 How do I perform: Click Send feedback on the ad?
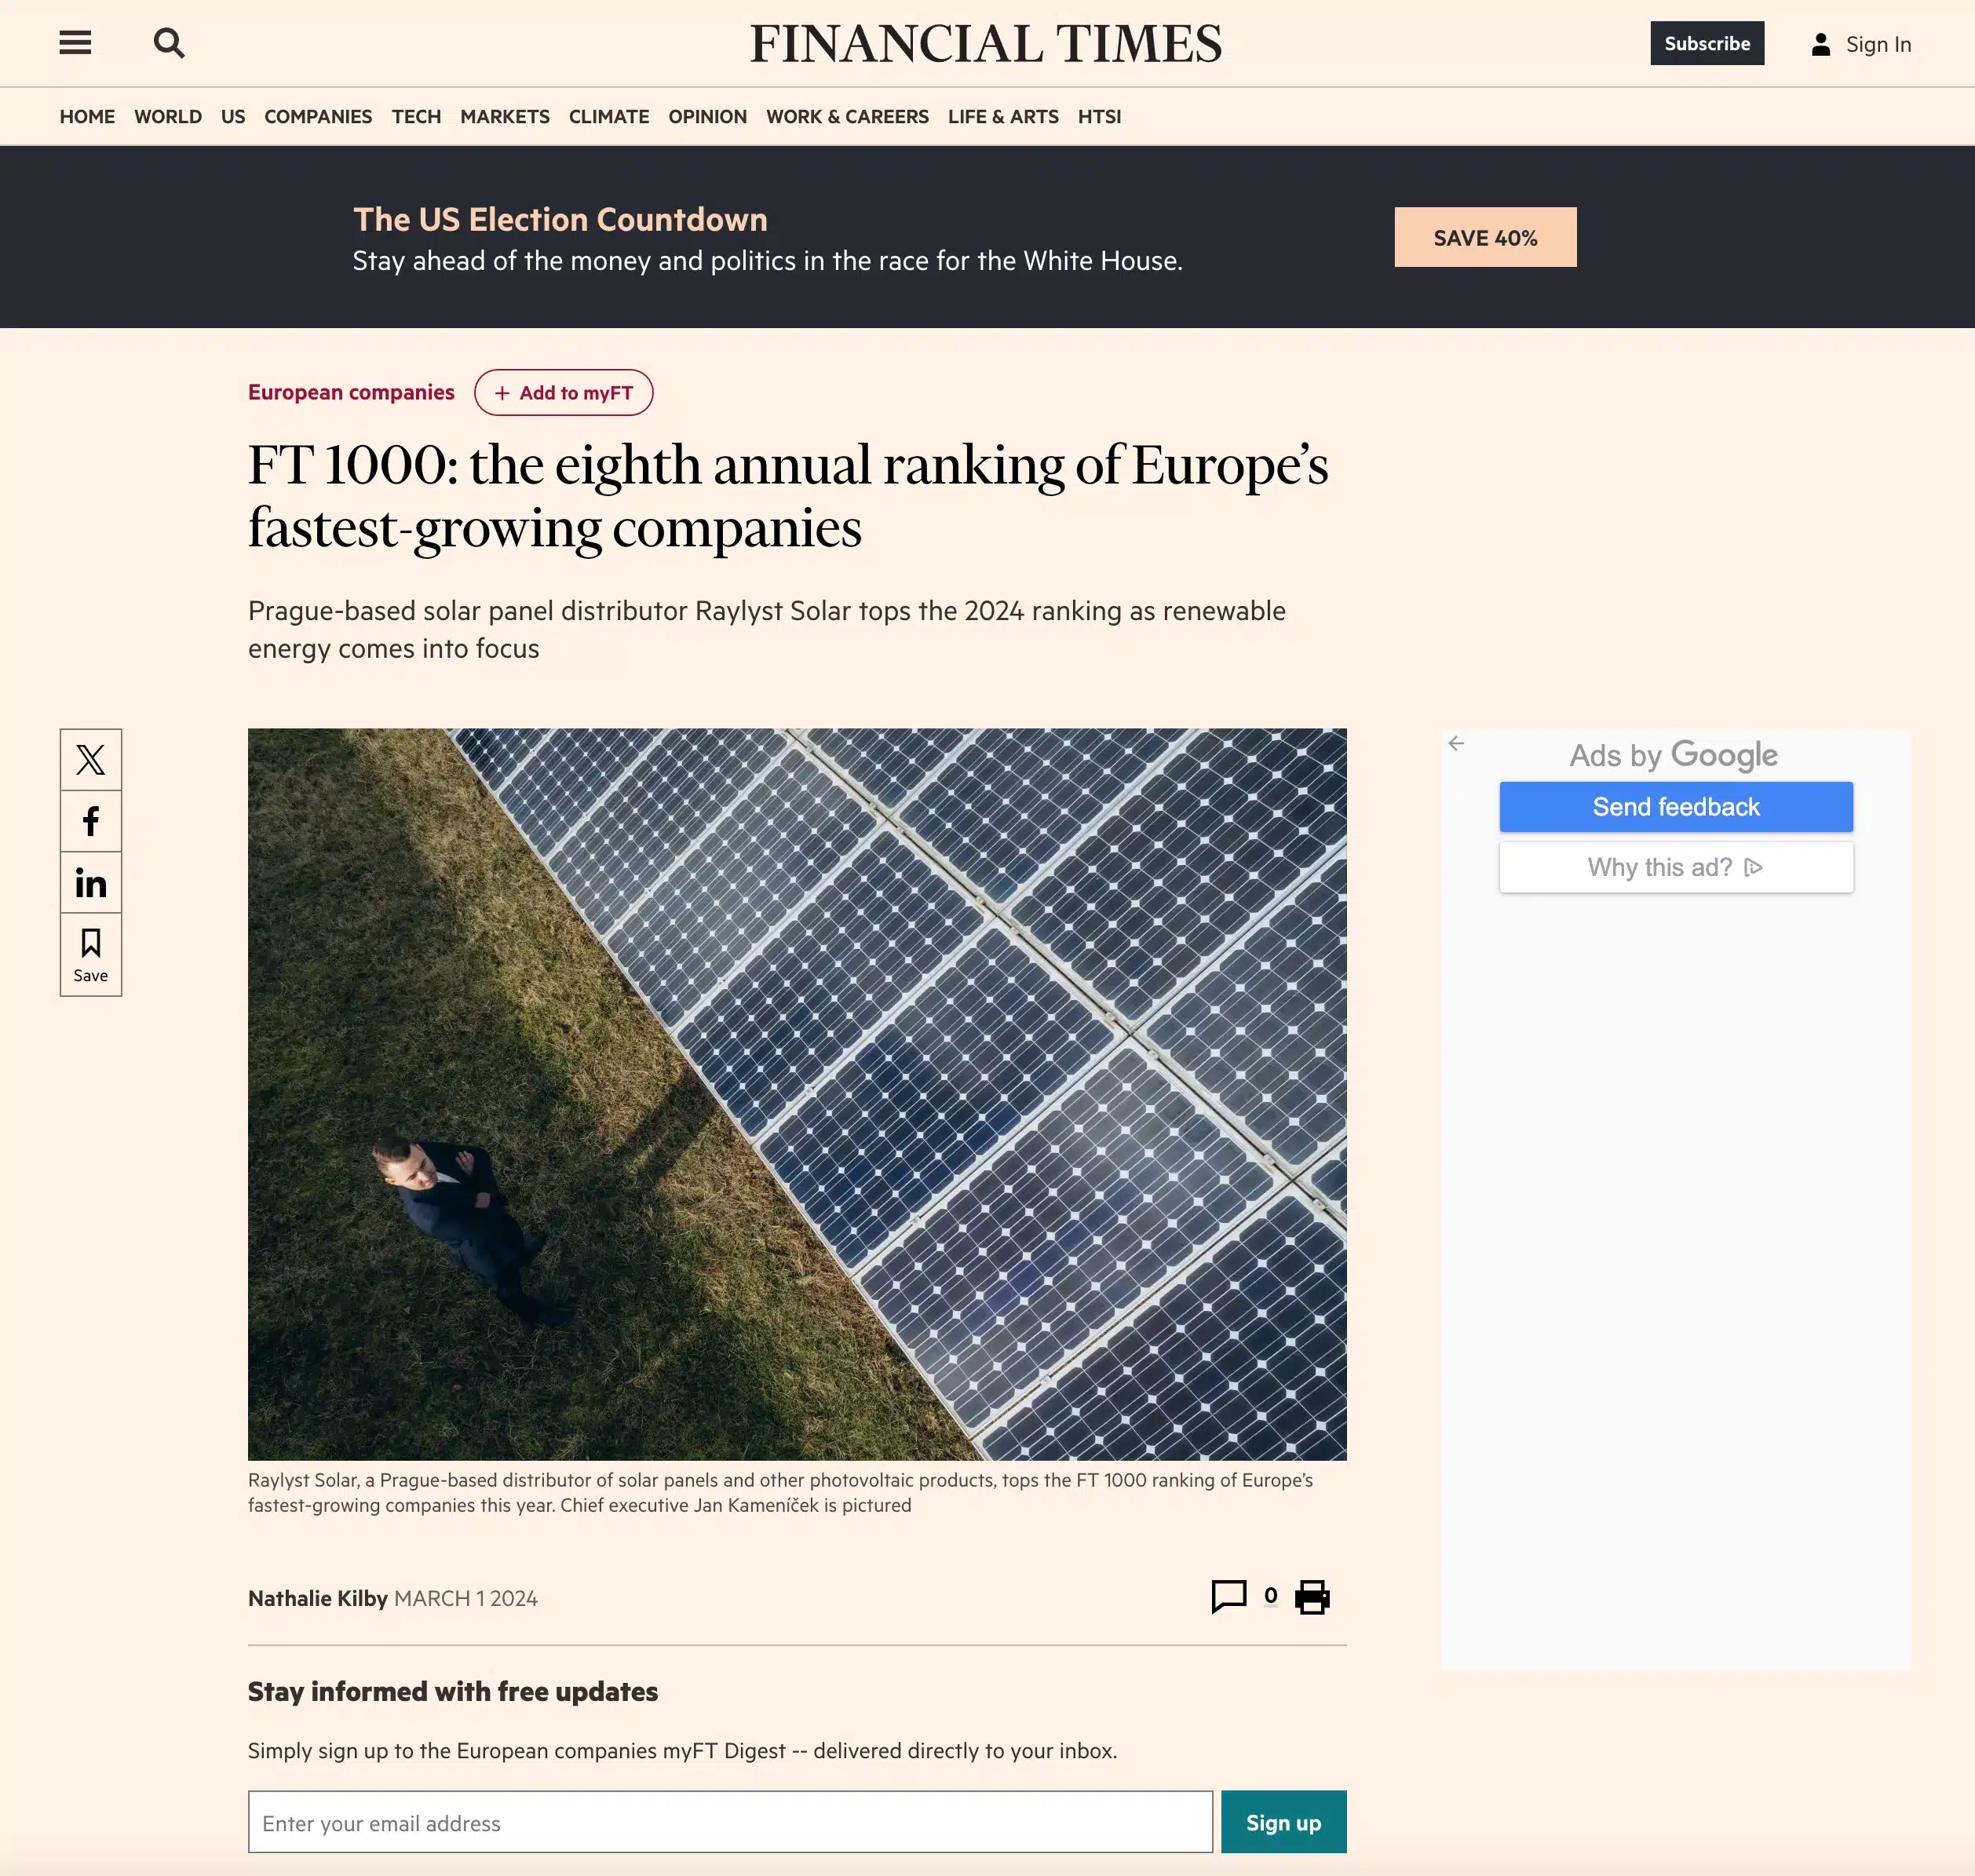pyautogui.click(x=1675, y=806)
